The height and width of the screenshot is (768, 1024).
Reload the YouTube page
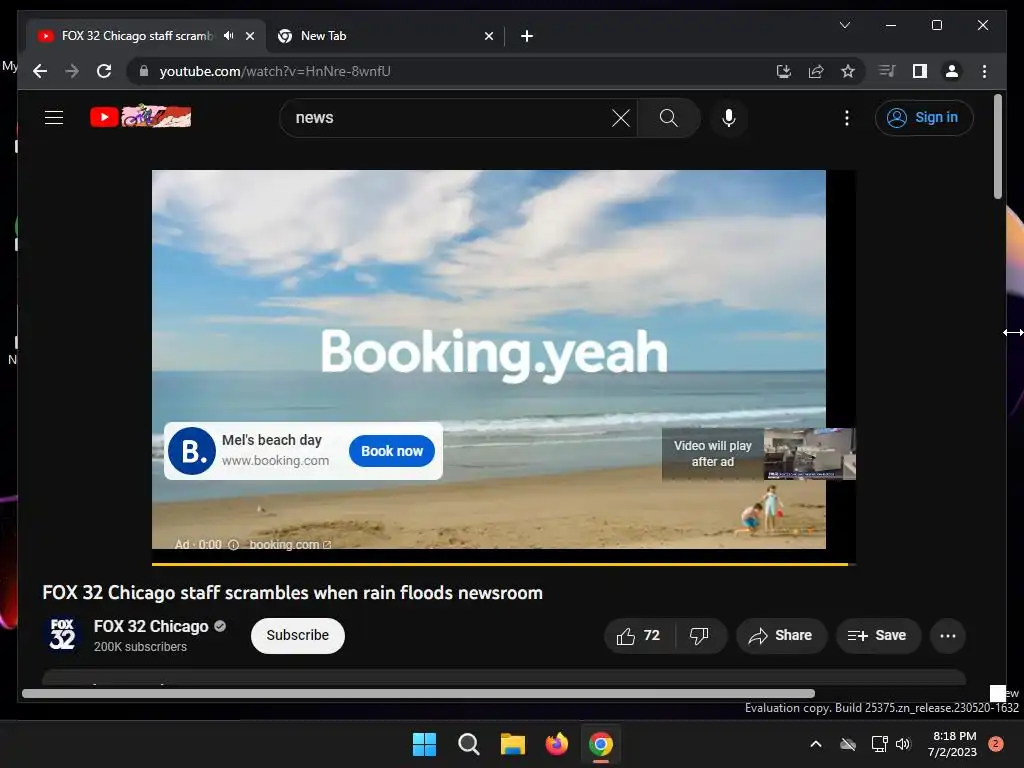(104, 71)
